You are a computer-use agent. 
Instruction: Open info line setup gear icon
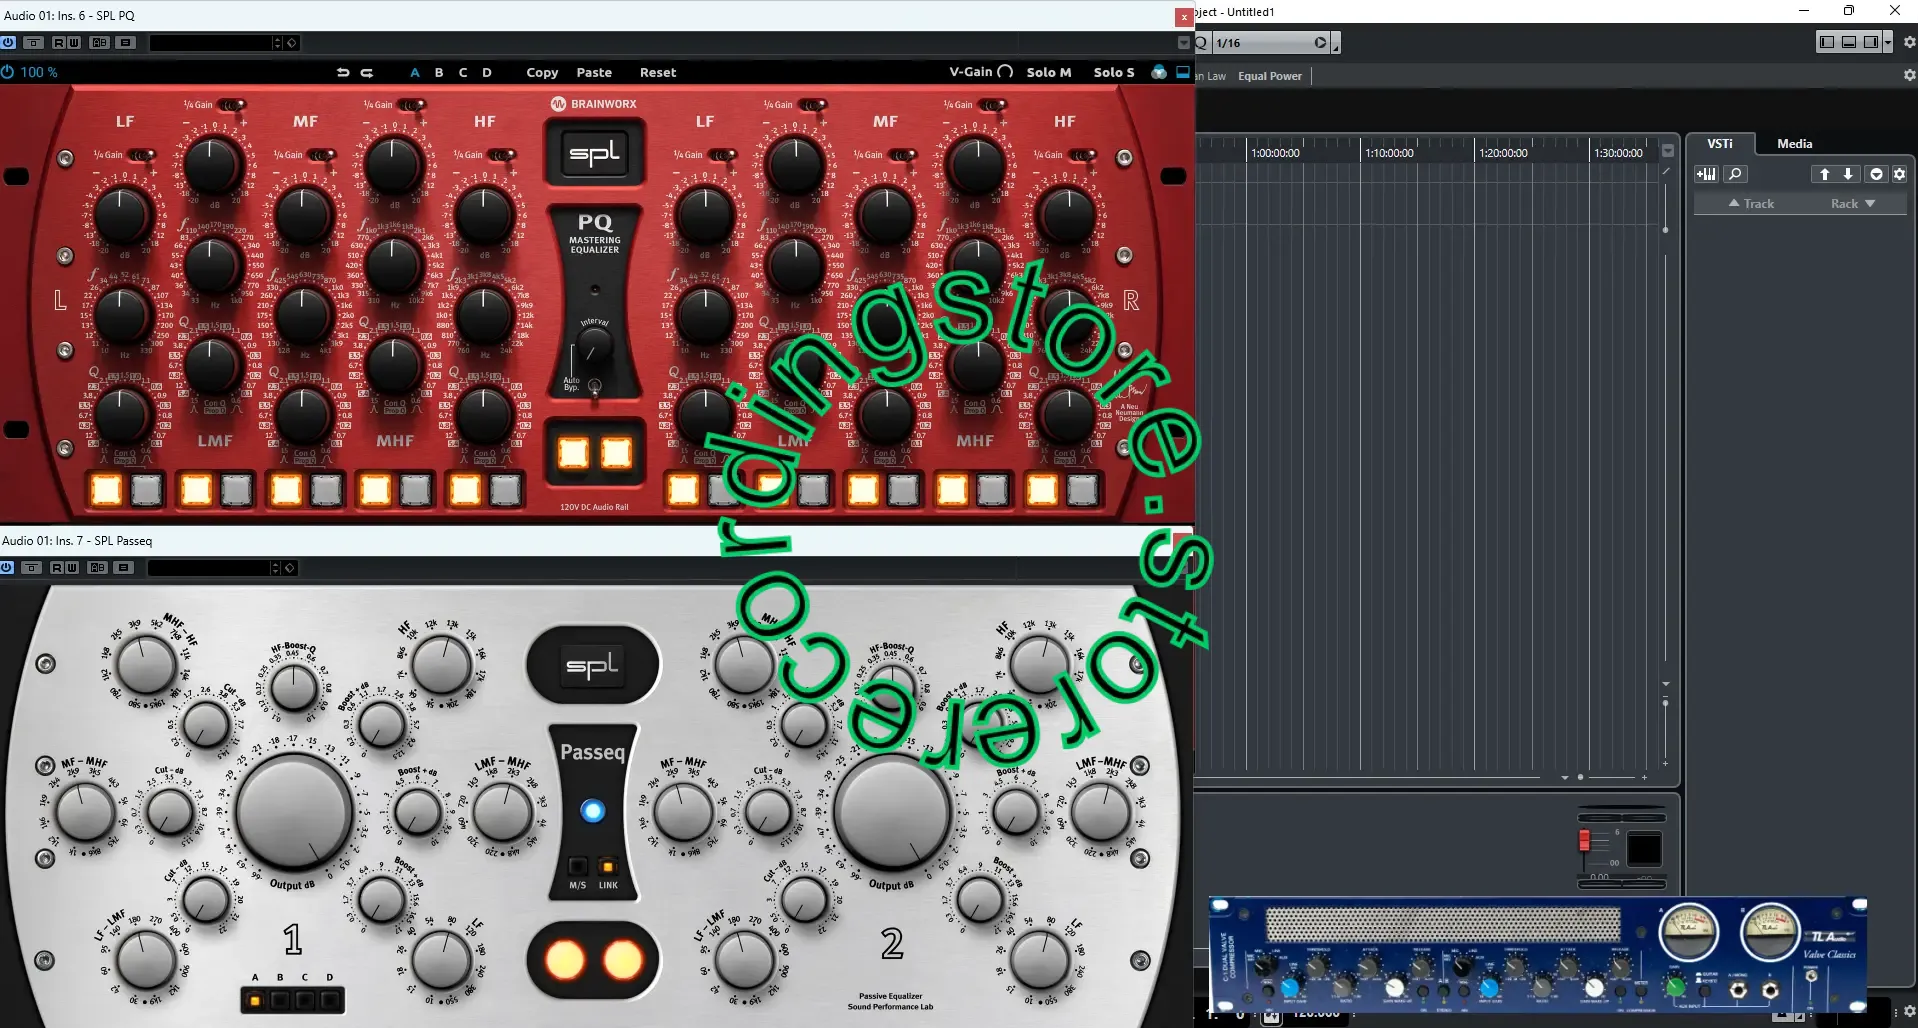tap(1909, 75)
